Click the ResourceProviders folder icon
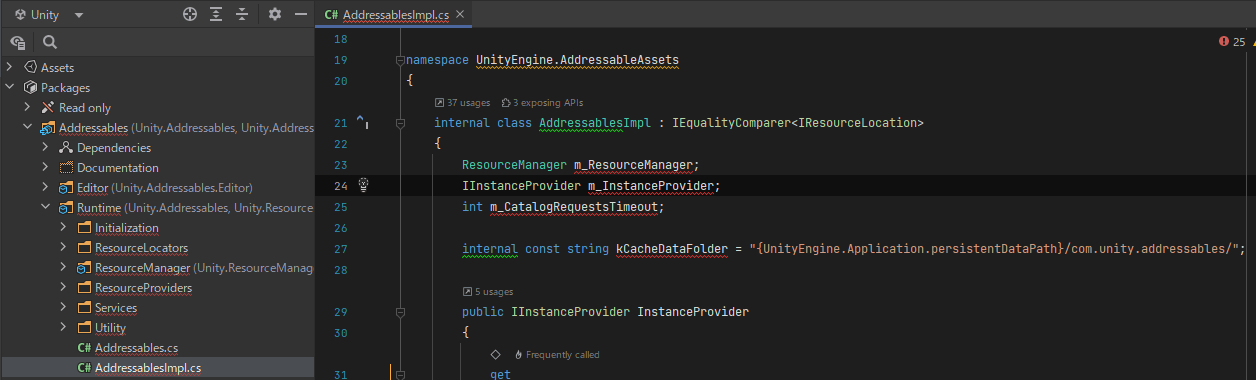This screenshot has width=1256, height=380. [x=84, y=288]
